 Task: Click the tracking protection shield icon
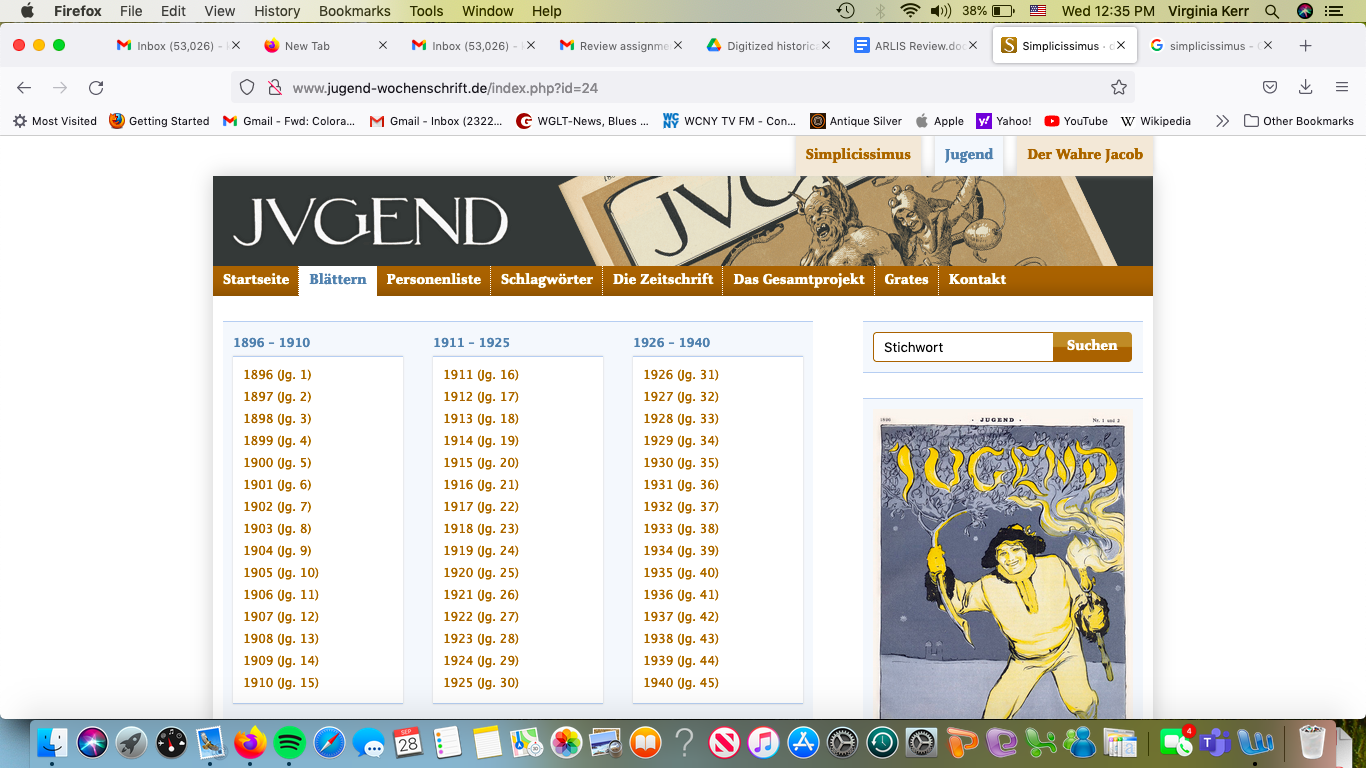coord(247,88)
